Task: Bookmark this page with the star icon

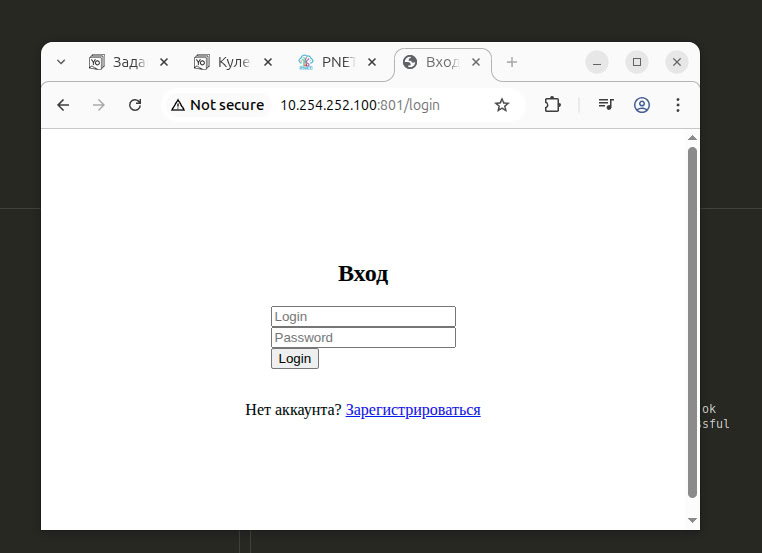Action: tap(502, 105)
